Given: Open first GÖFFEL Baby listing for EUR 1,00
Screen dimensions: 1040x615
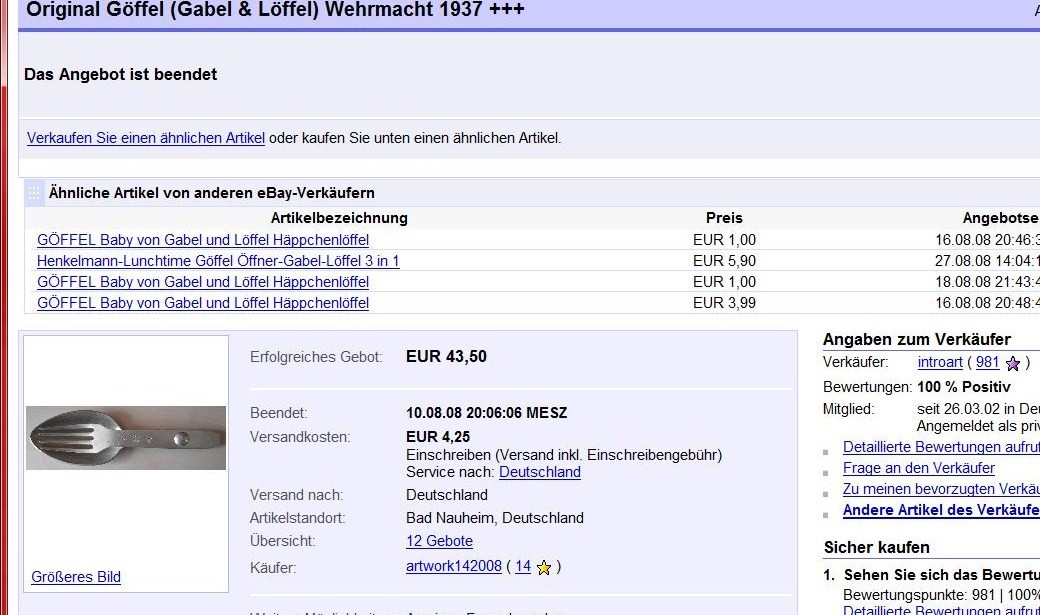Looking at the screenshot, I should (203, 240).
